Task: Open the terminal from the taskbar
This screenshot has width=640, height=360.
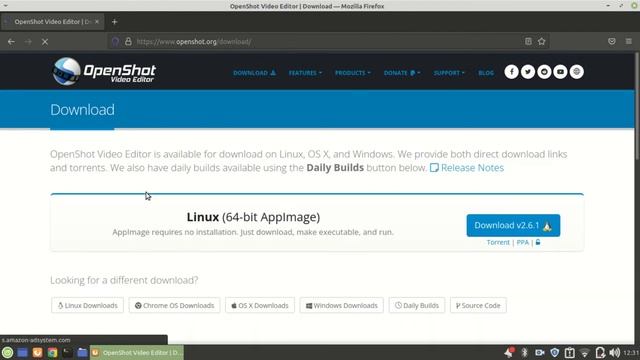Action: 67,353
